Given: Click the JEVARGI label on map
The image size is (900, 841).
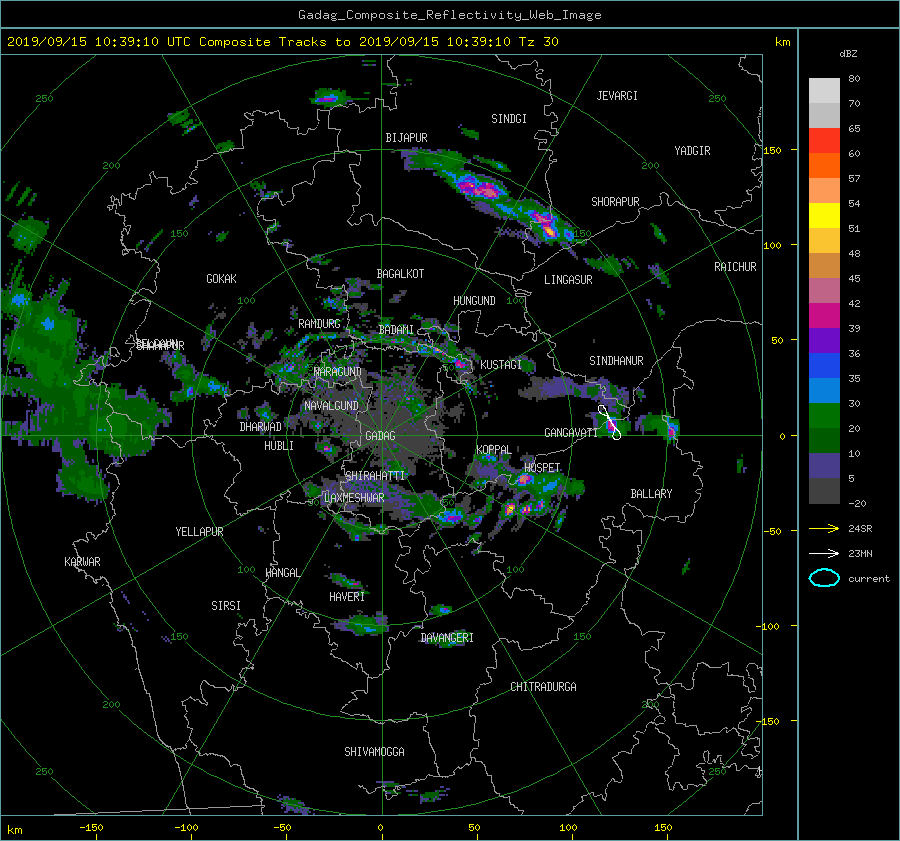Looking at the screenshot, I should click(617, 96).
